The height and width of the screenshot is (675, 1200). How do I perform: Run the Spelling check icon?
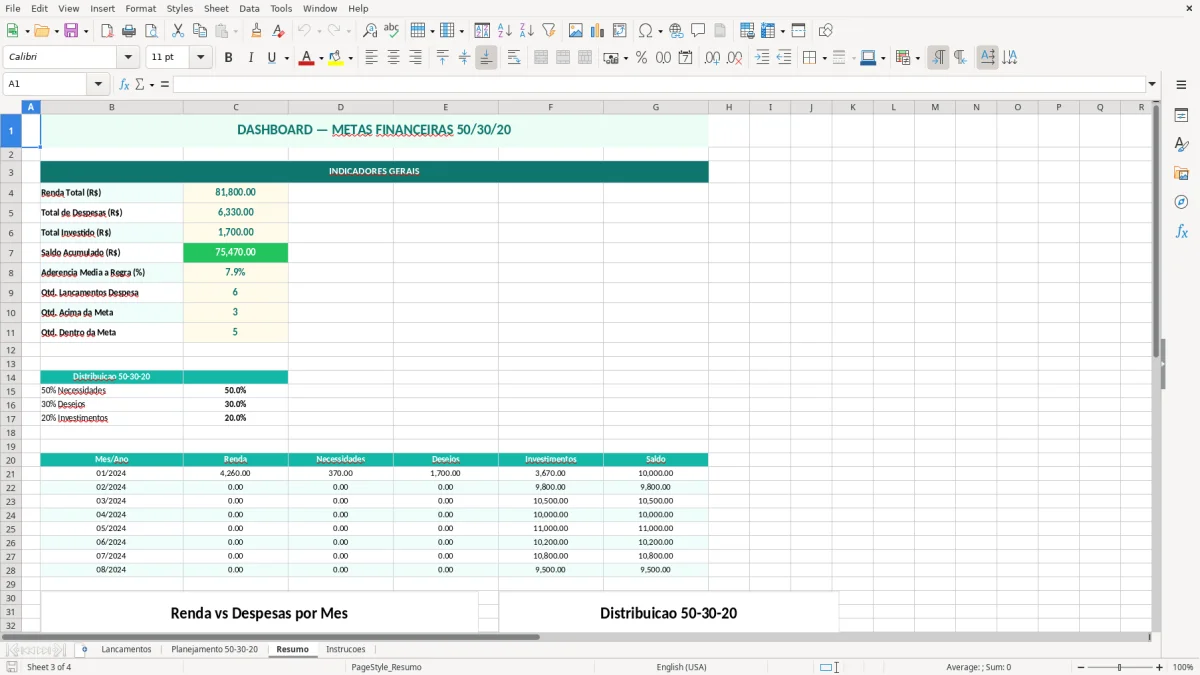392,31
